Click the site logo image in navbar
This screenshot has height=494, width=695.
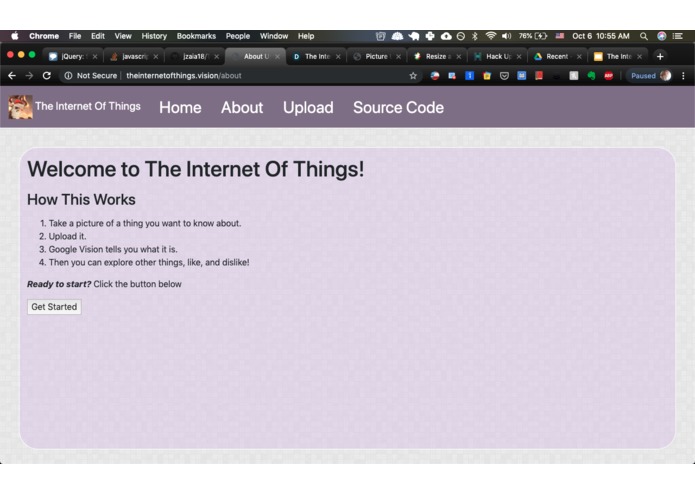tap(20, 107)
